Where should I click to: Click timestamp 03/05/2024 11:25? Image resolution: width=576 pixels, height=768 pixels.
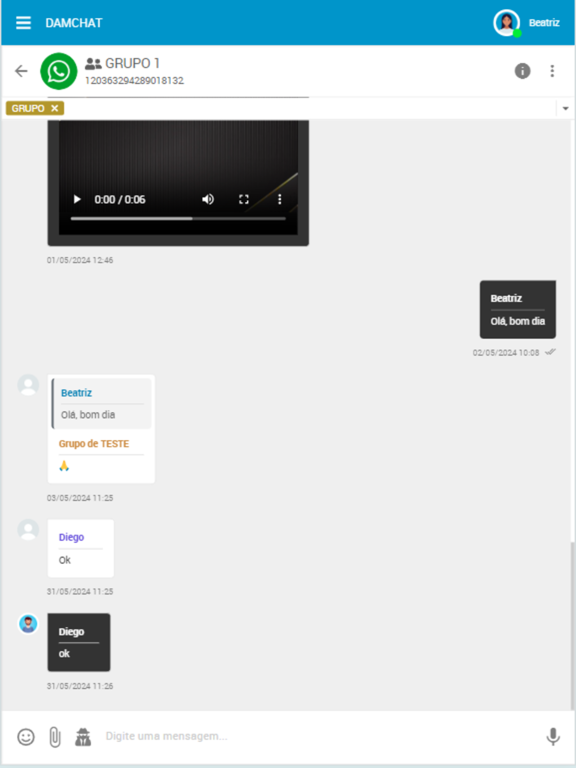click(x=80, y=498)
